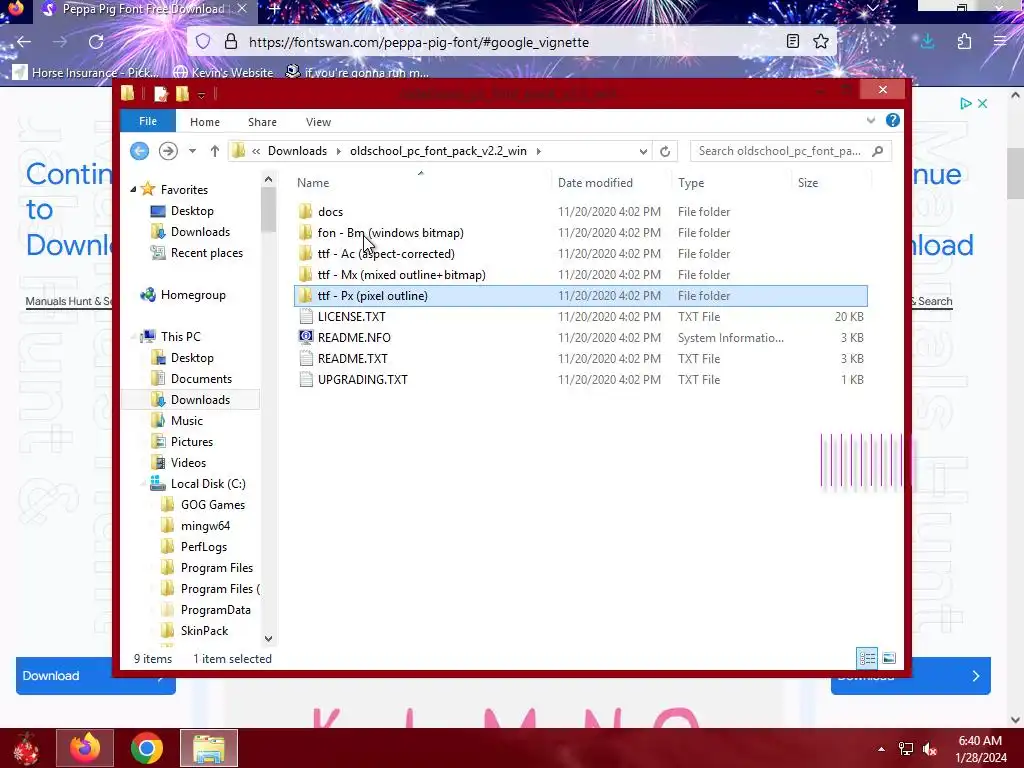
Task: Select the README.NFO file icon
Action: [x=305, y=337]
